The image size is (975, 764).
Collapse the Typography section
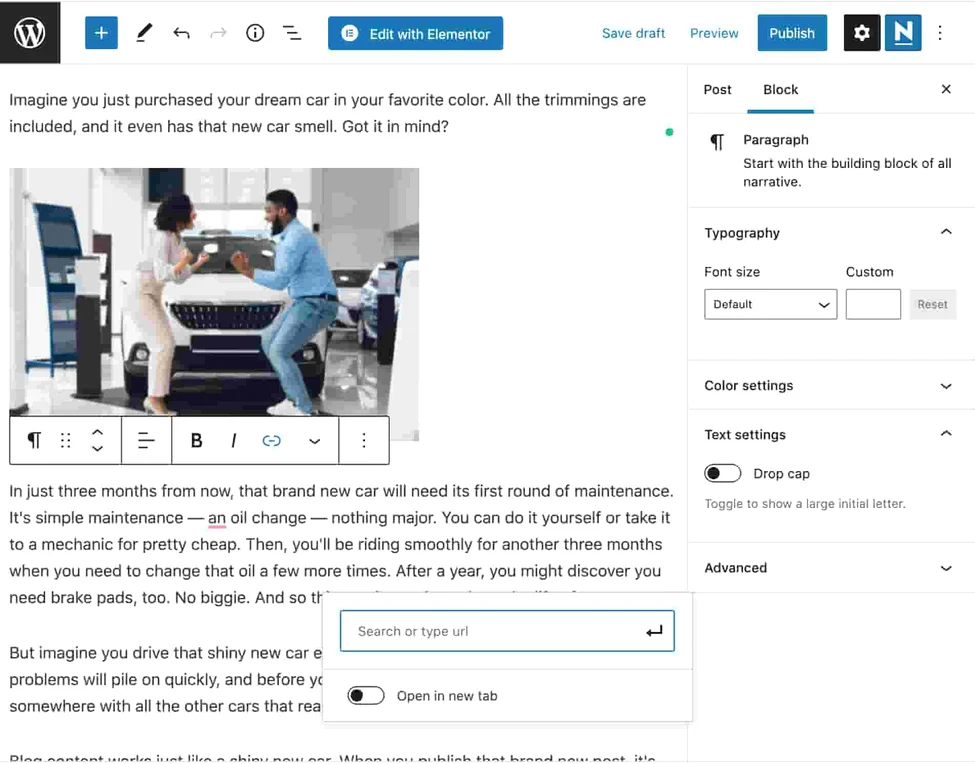(x=945, y=233)
